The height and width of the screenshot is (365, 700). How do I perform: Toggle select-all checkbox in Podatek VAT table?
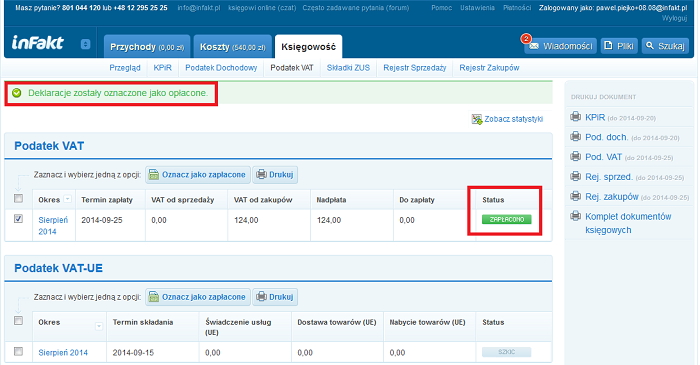18,199
